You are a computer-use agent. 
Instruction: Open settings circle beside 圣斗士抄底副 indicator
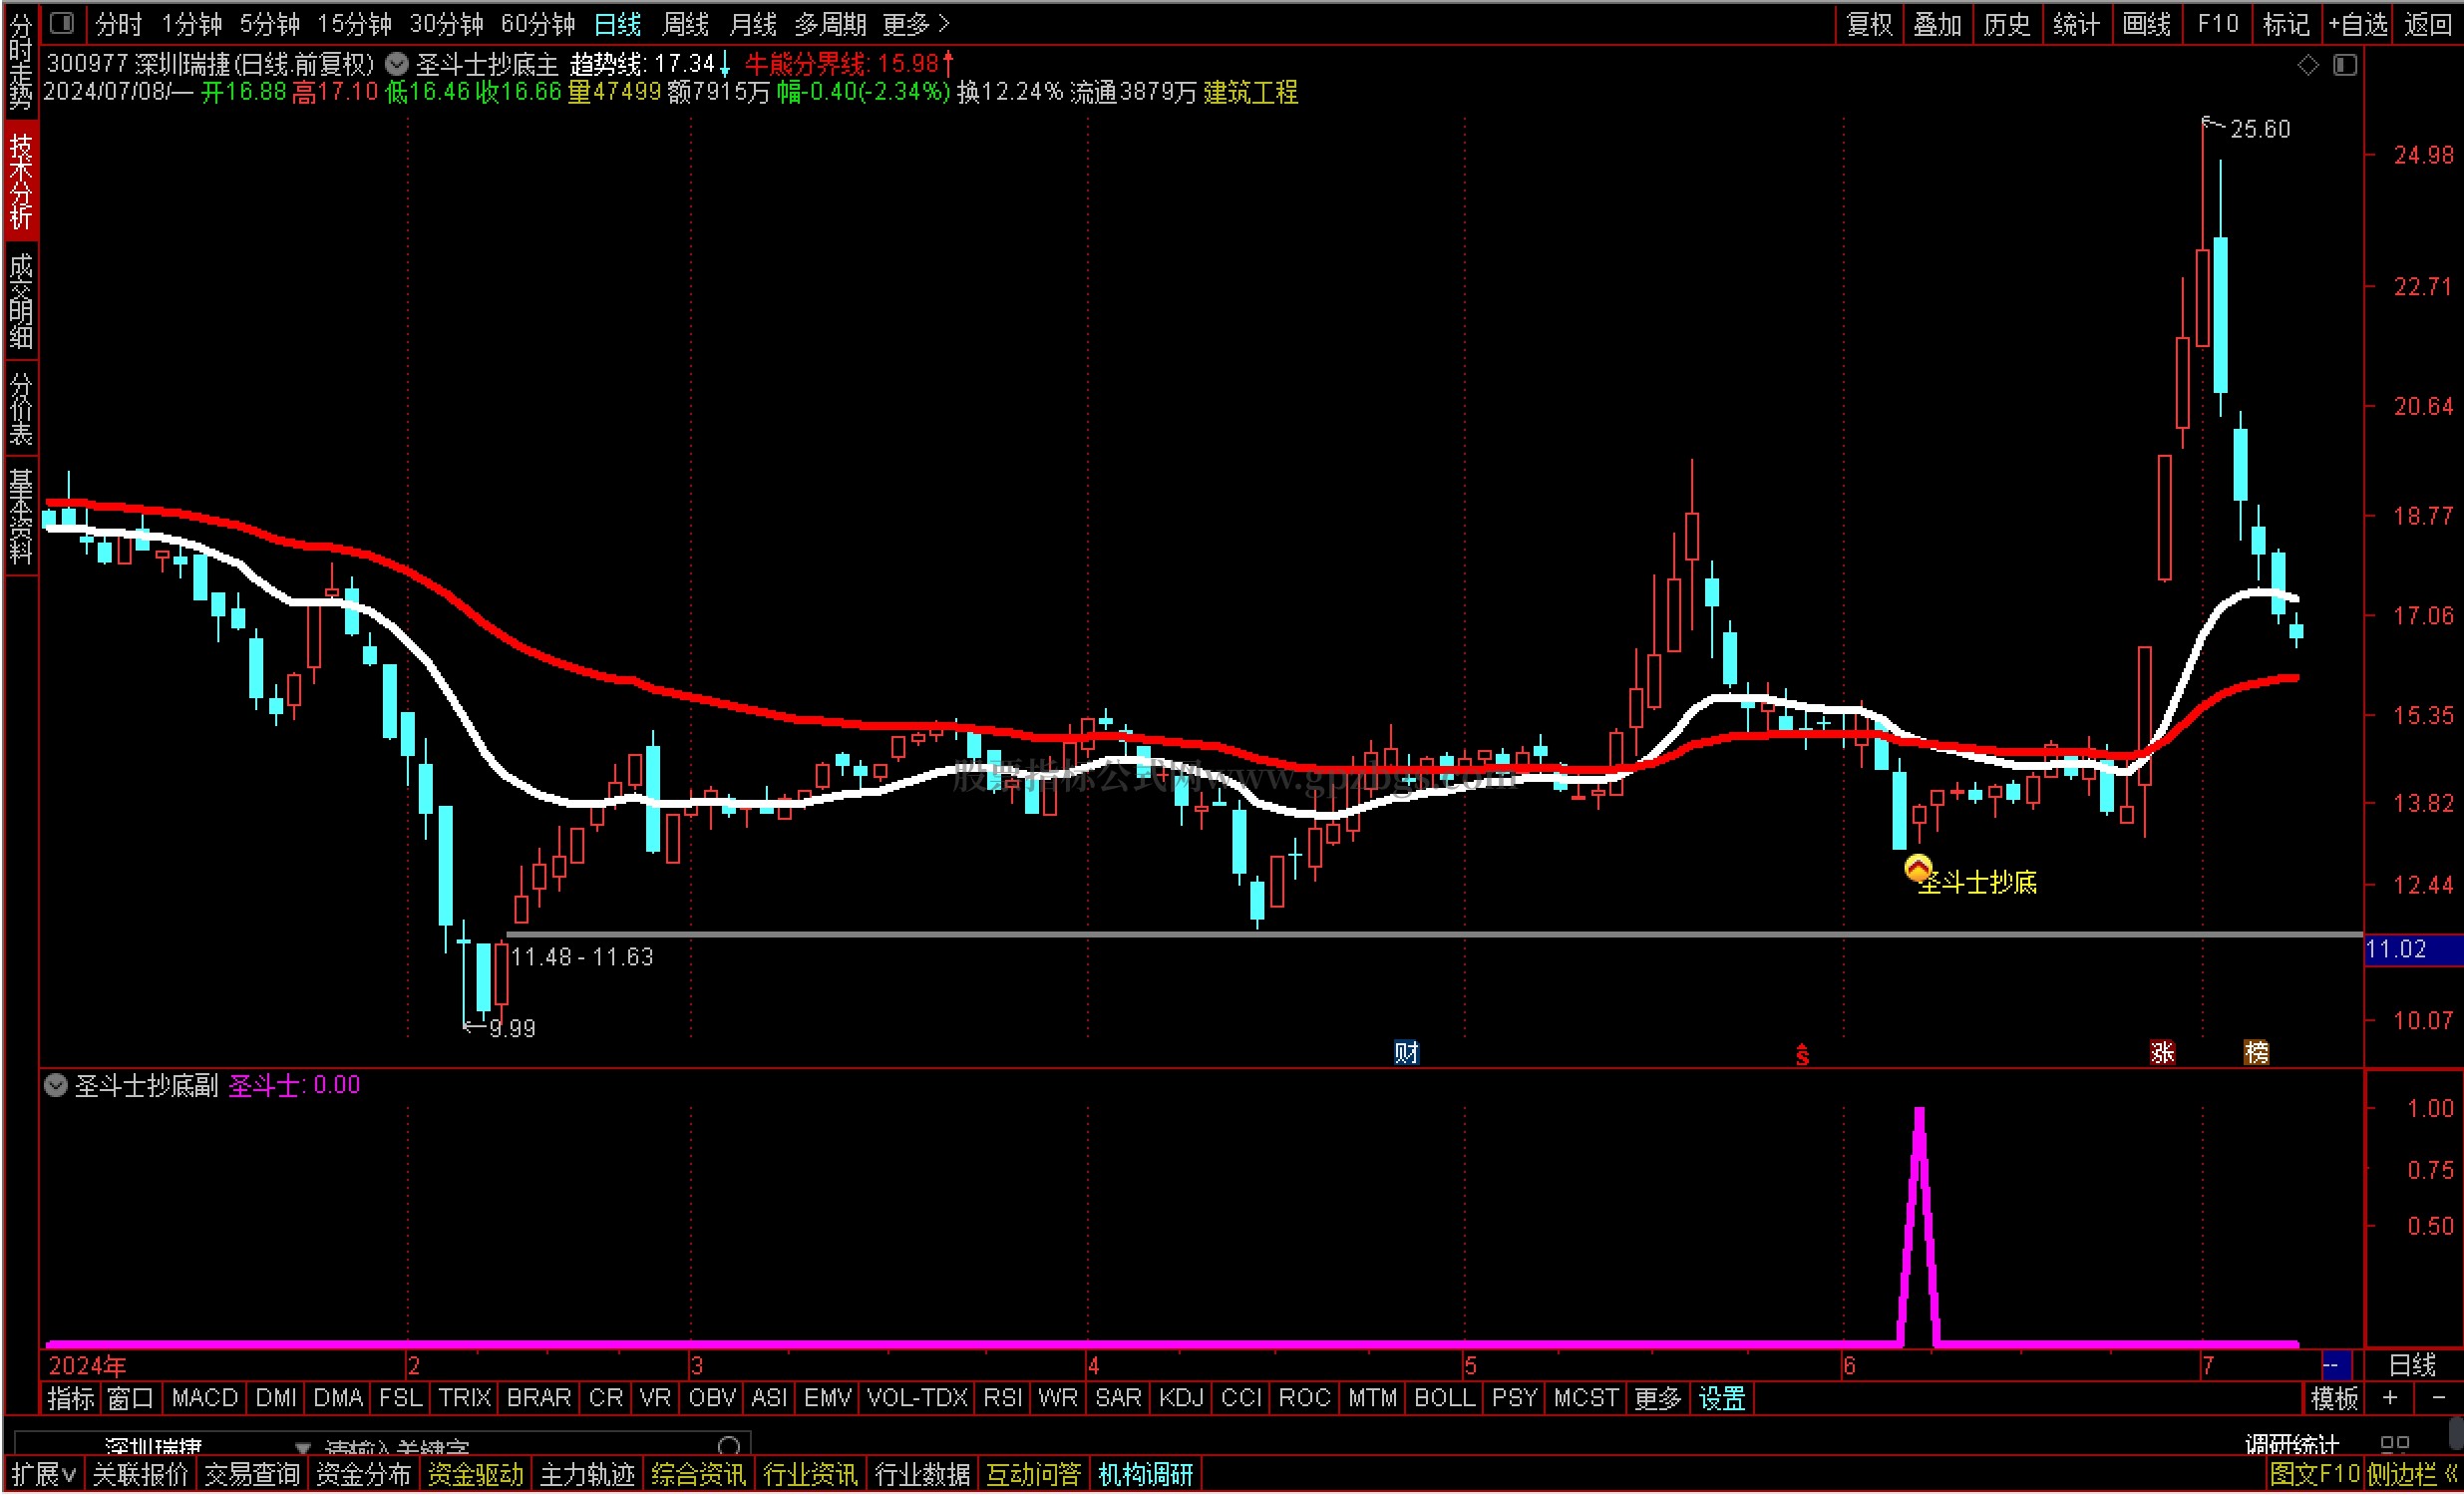(56, 1085)
